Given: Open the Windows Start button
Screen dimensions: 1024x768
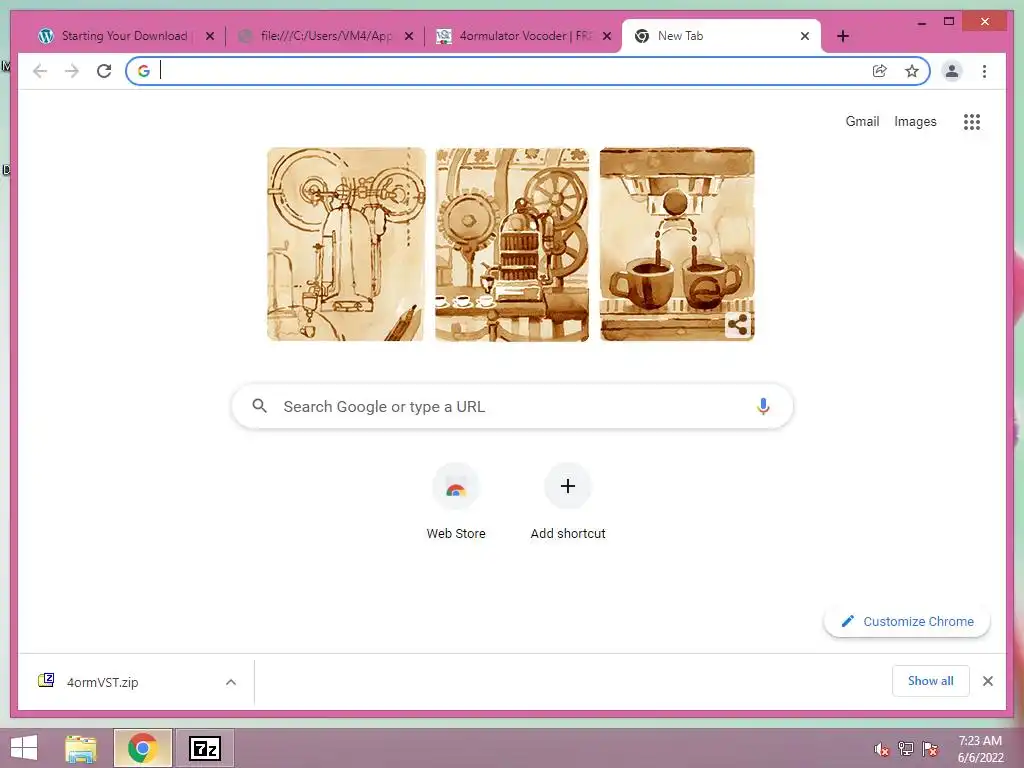Looking at the screenshot, I should pos(24,748).
